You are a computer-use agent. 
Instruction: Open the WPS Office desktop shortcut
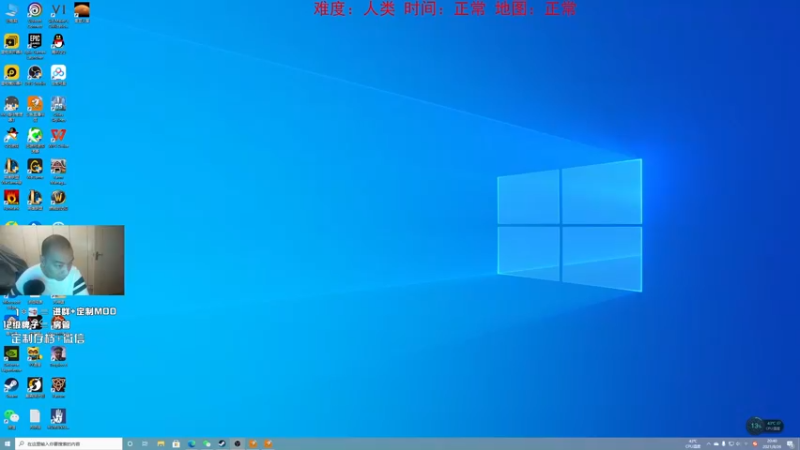tap(58, 138)
